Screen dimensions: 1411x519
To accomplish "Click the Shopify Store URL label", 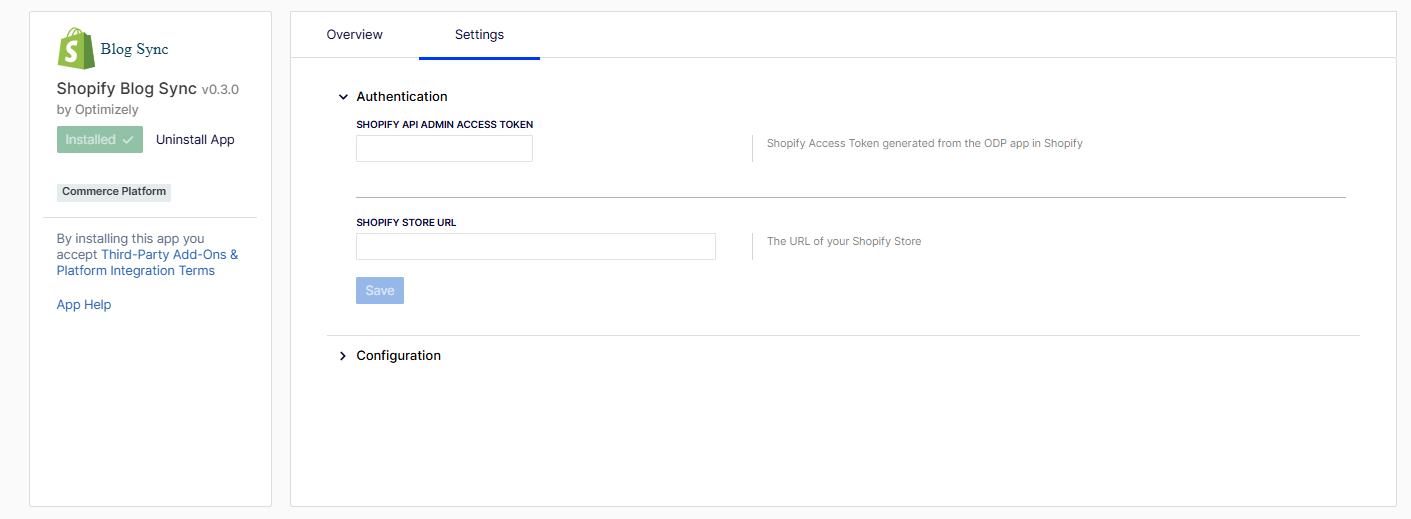I will 406,223.
